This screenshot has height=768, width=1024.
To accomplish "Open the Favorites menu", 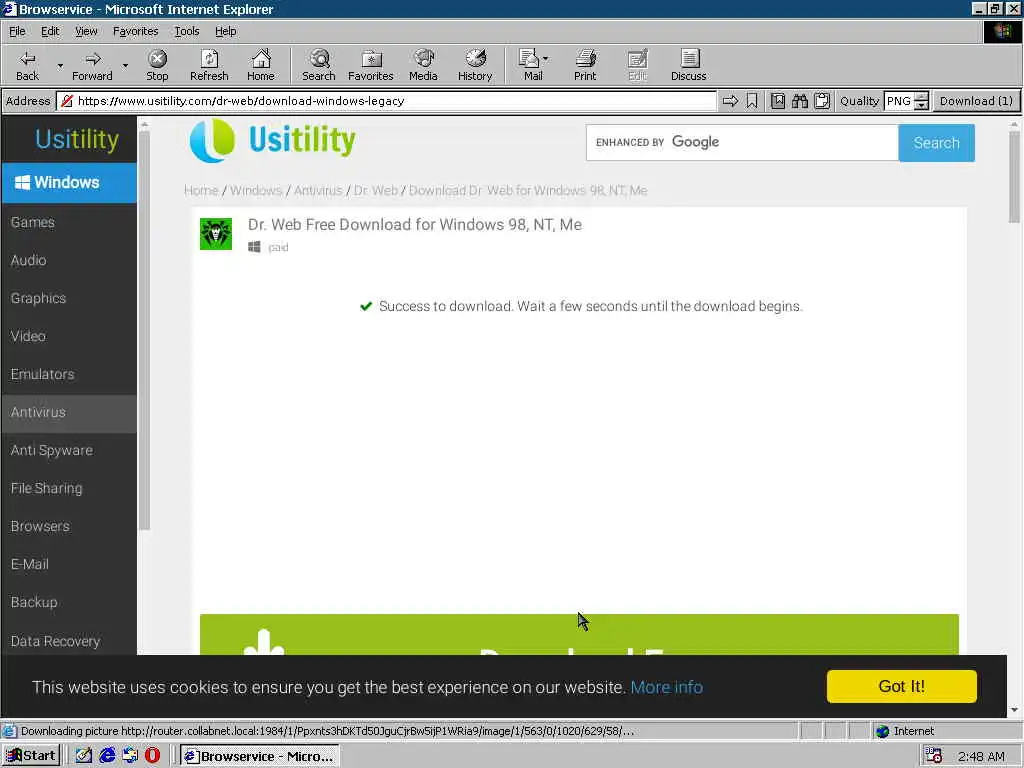I will [135, 31].
